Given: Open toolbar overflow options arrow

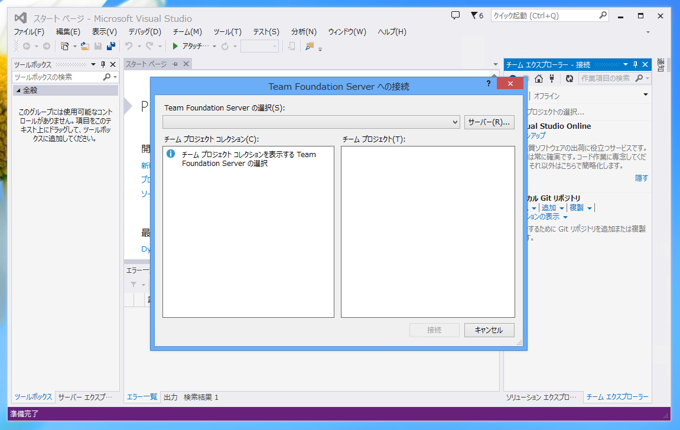Looking at the screenshot, I should pyautogui.click(x=320, y=49).
